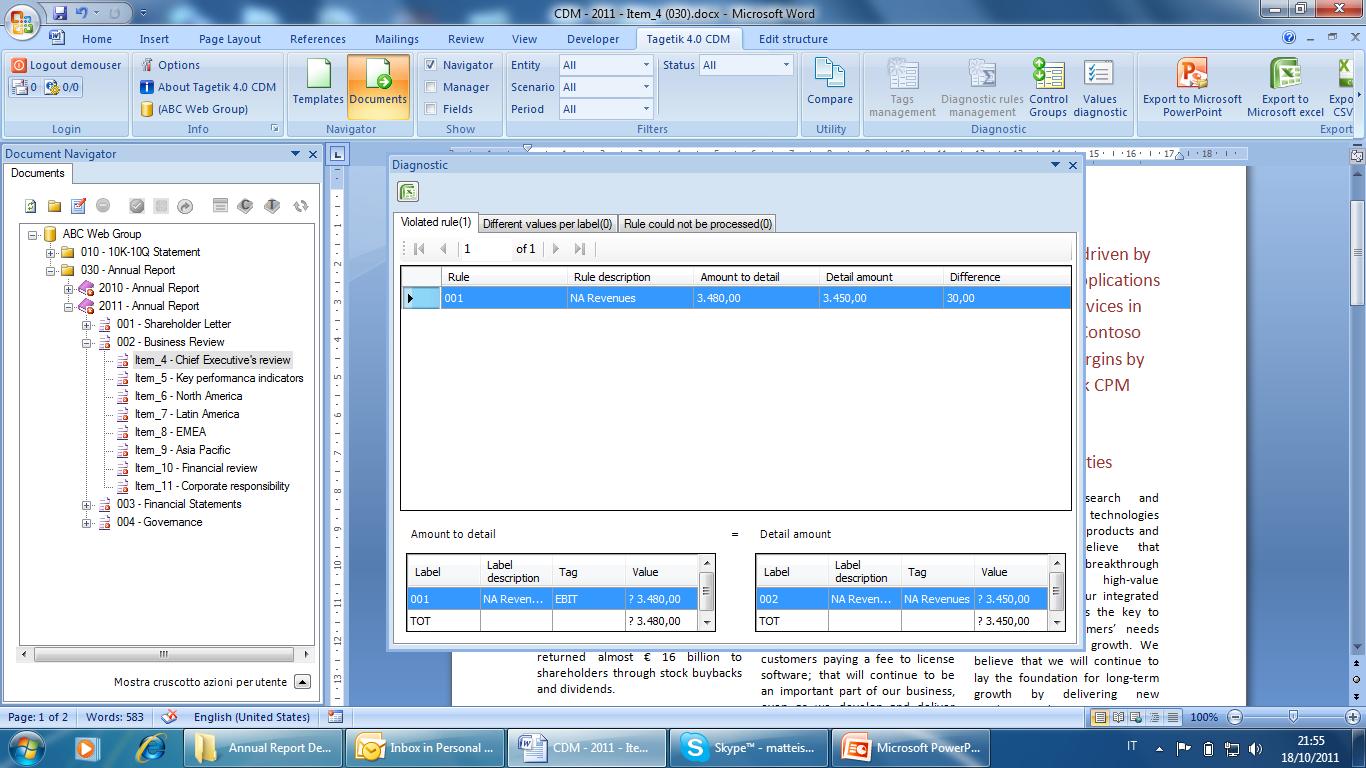
Task: Click the refresh icon in Document Navigator toolbar
Action: [x=31, y=206]
